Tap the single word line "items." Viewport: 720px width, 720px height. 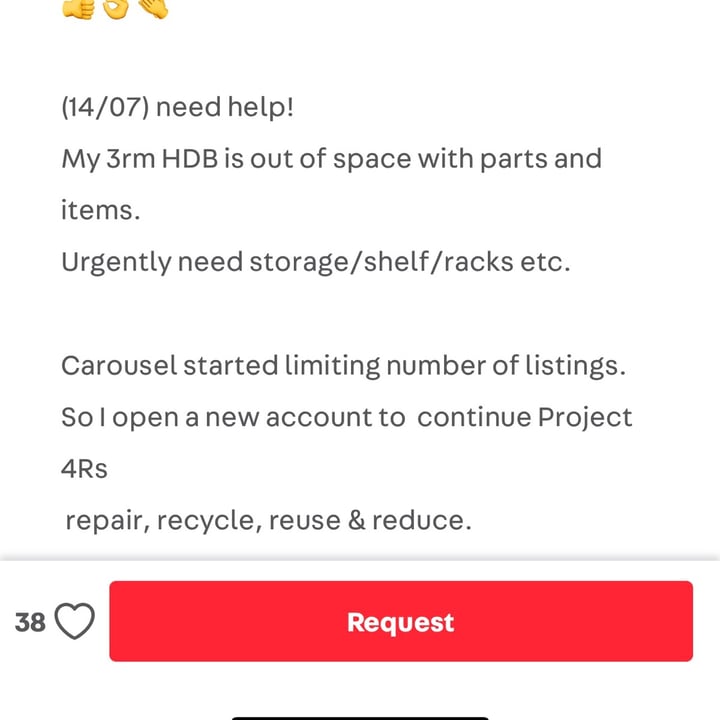click(101, 211)
